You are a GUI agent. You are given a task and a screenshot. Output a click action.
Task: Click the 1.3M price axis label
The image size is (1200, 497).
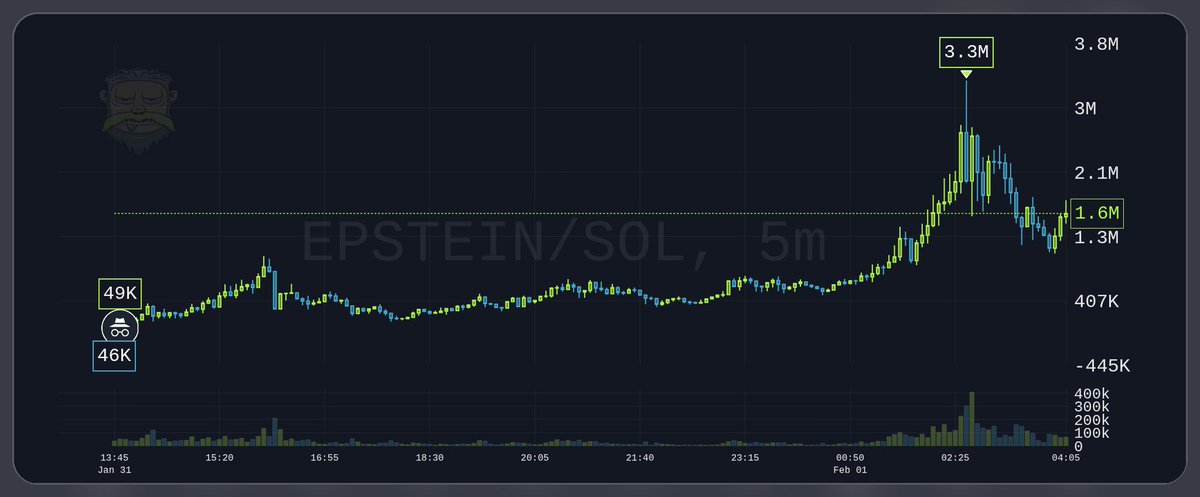[x=1095, y=237]
